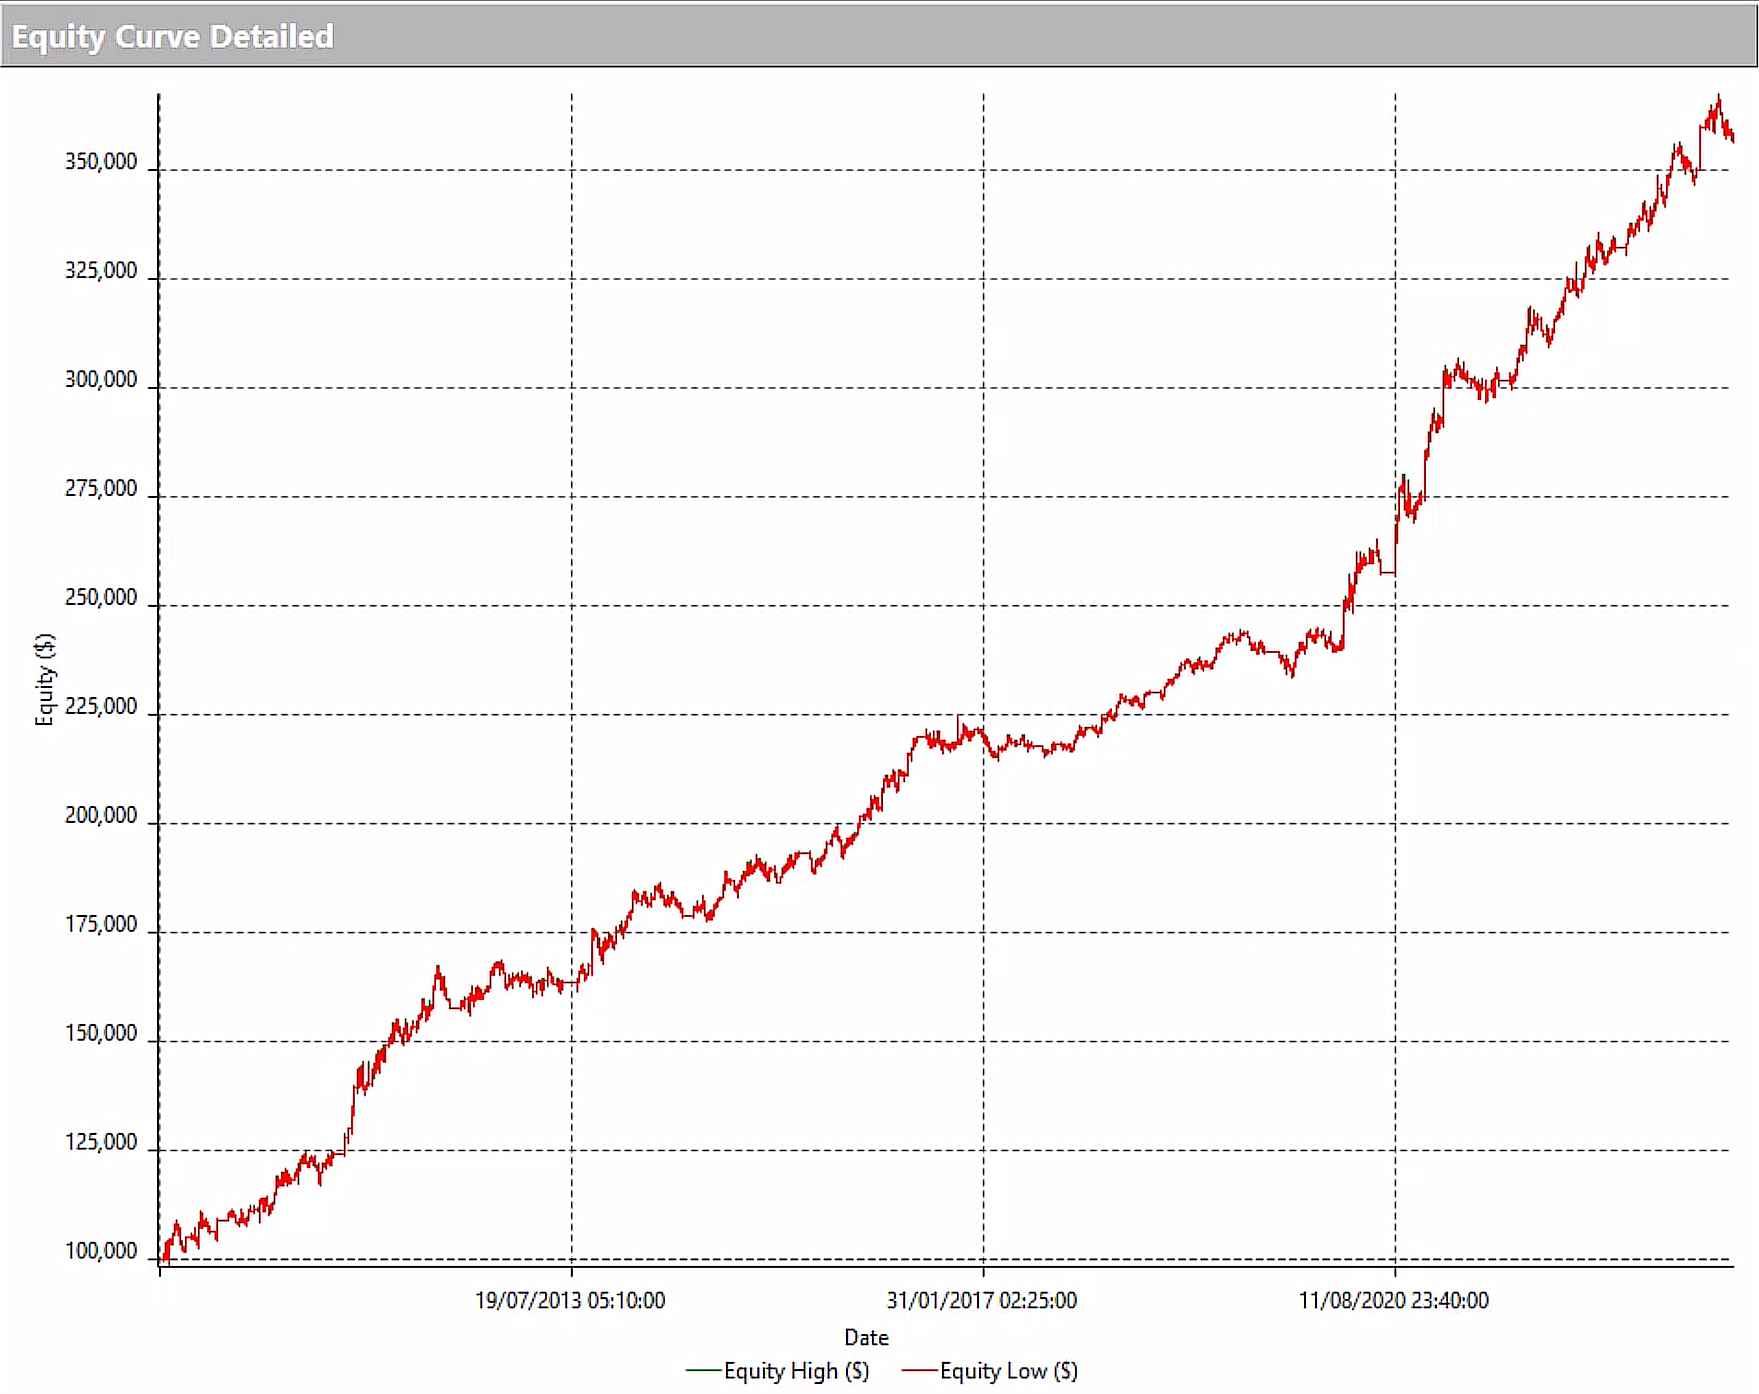Viewport: 1759px width, 1394px height.
Task: Click the 250,000 y-axis tick label
Action: (101, 598)
